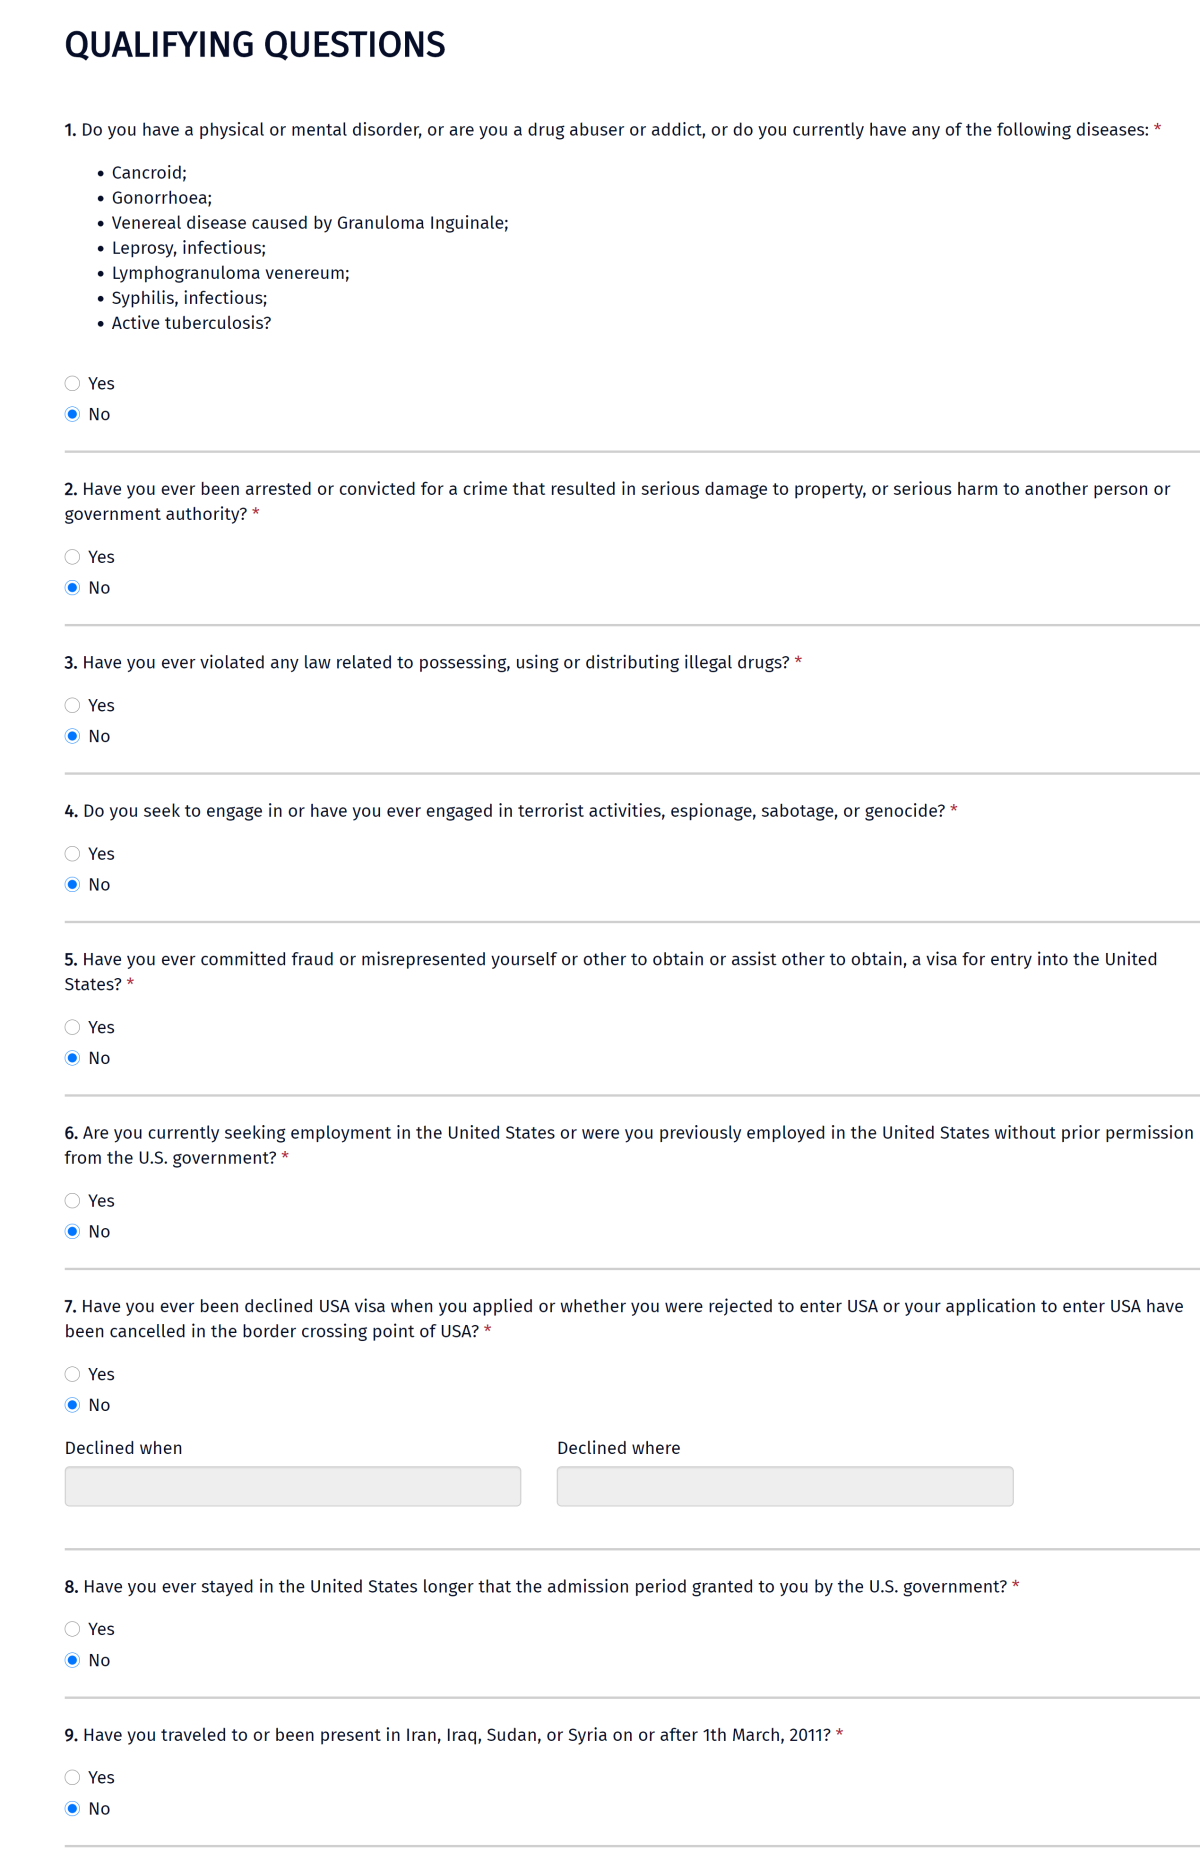Select Yes for the U.S. employment question
Screen dimensions: 1200x1861
(x=73, y=1200)
